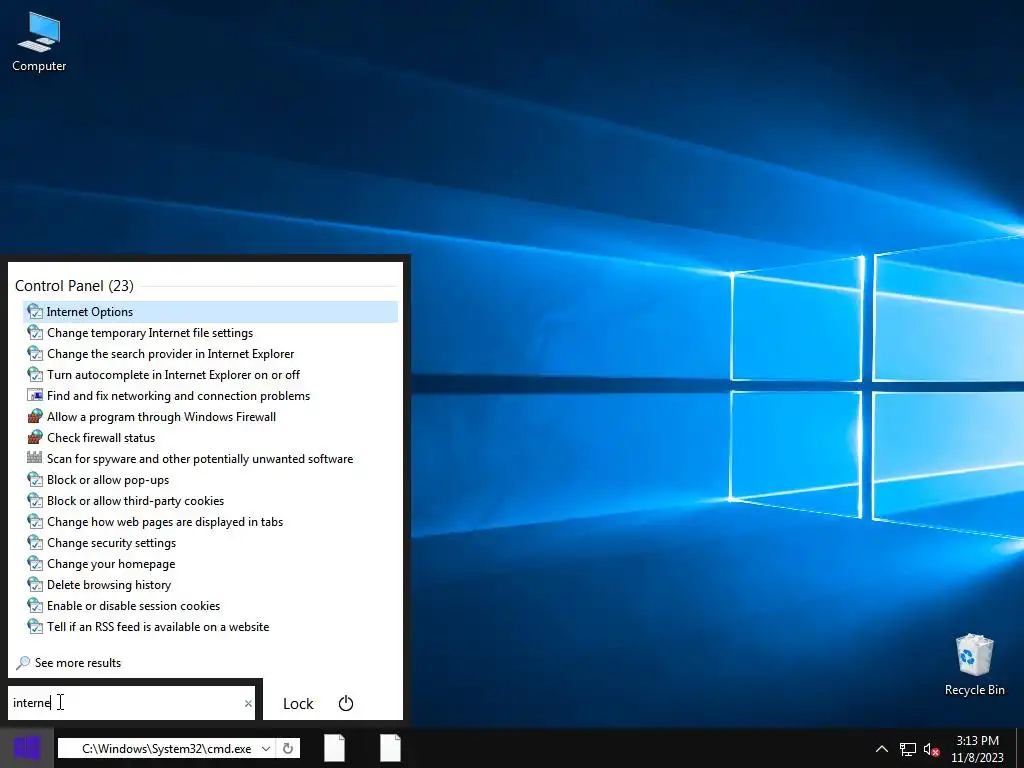Click the icon beside Block or allow pop-ups

point(35,479)
